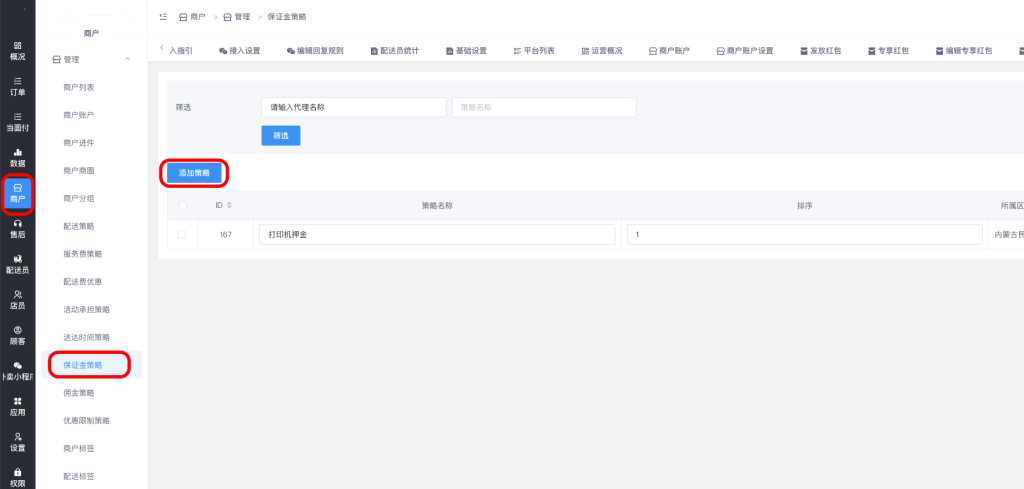Open 订单 orders in the sidebar
This screenshot has width=1024, height=489.
coord(17,86)
